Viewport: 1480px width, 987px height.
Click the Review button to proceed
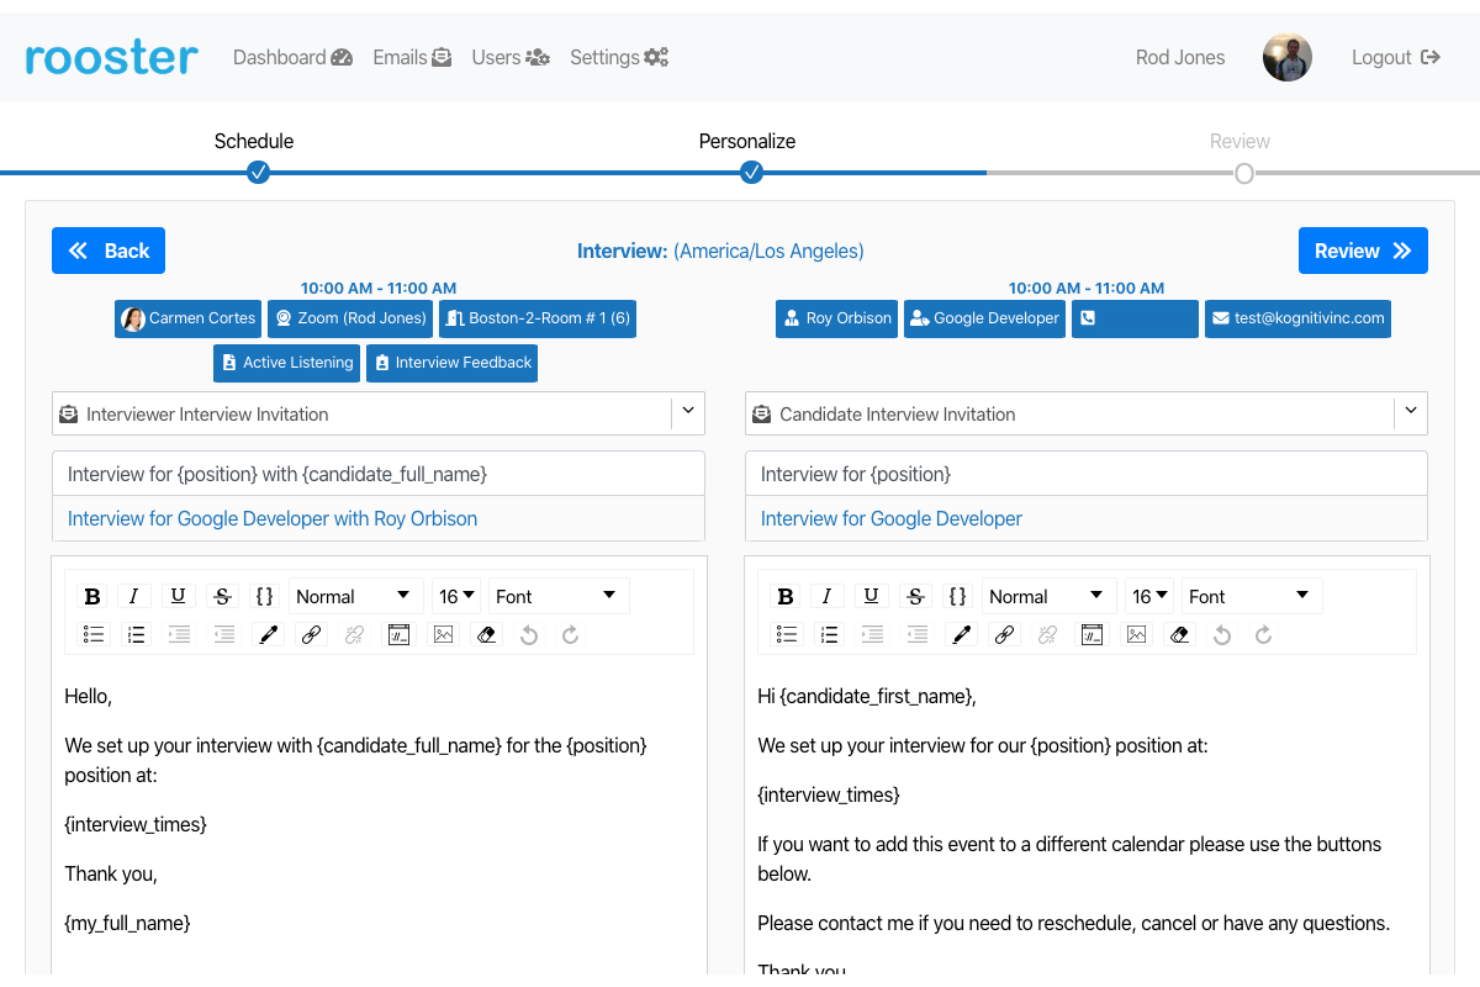point(1362,250)
